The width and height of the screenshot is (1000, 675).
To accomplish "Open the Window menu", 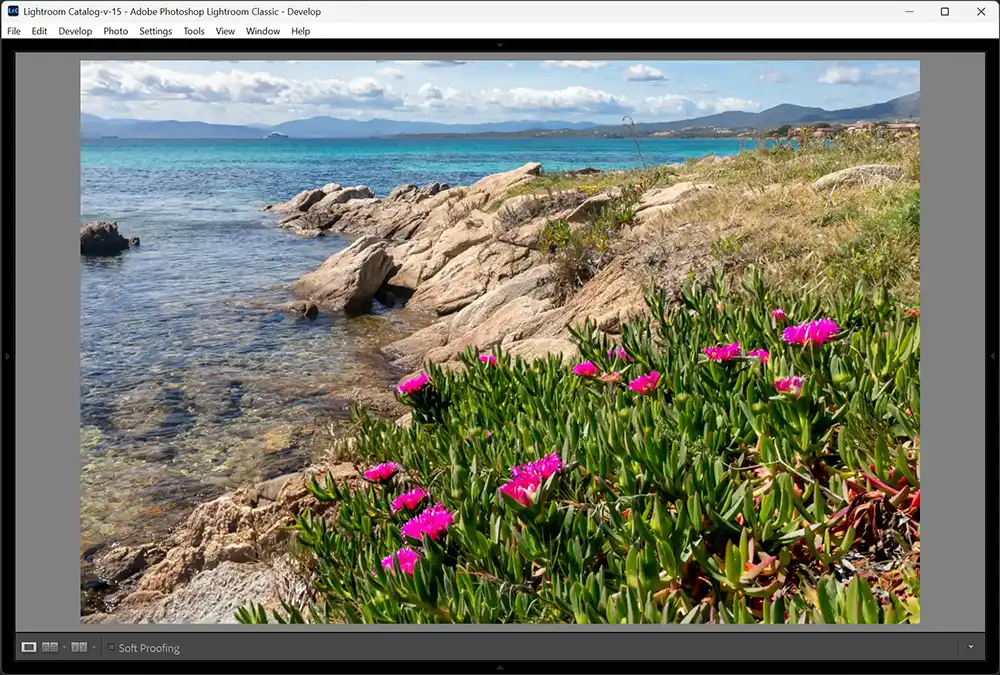I will click(x=263, y=31).
